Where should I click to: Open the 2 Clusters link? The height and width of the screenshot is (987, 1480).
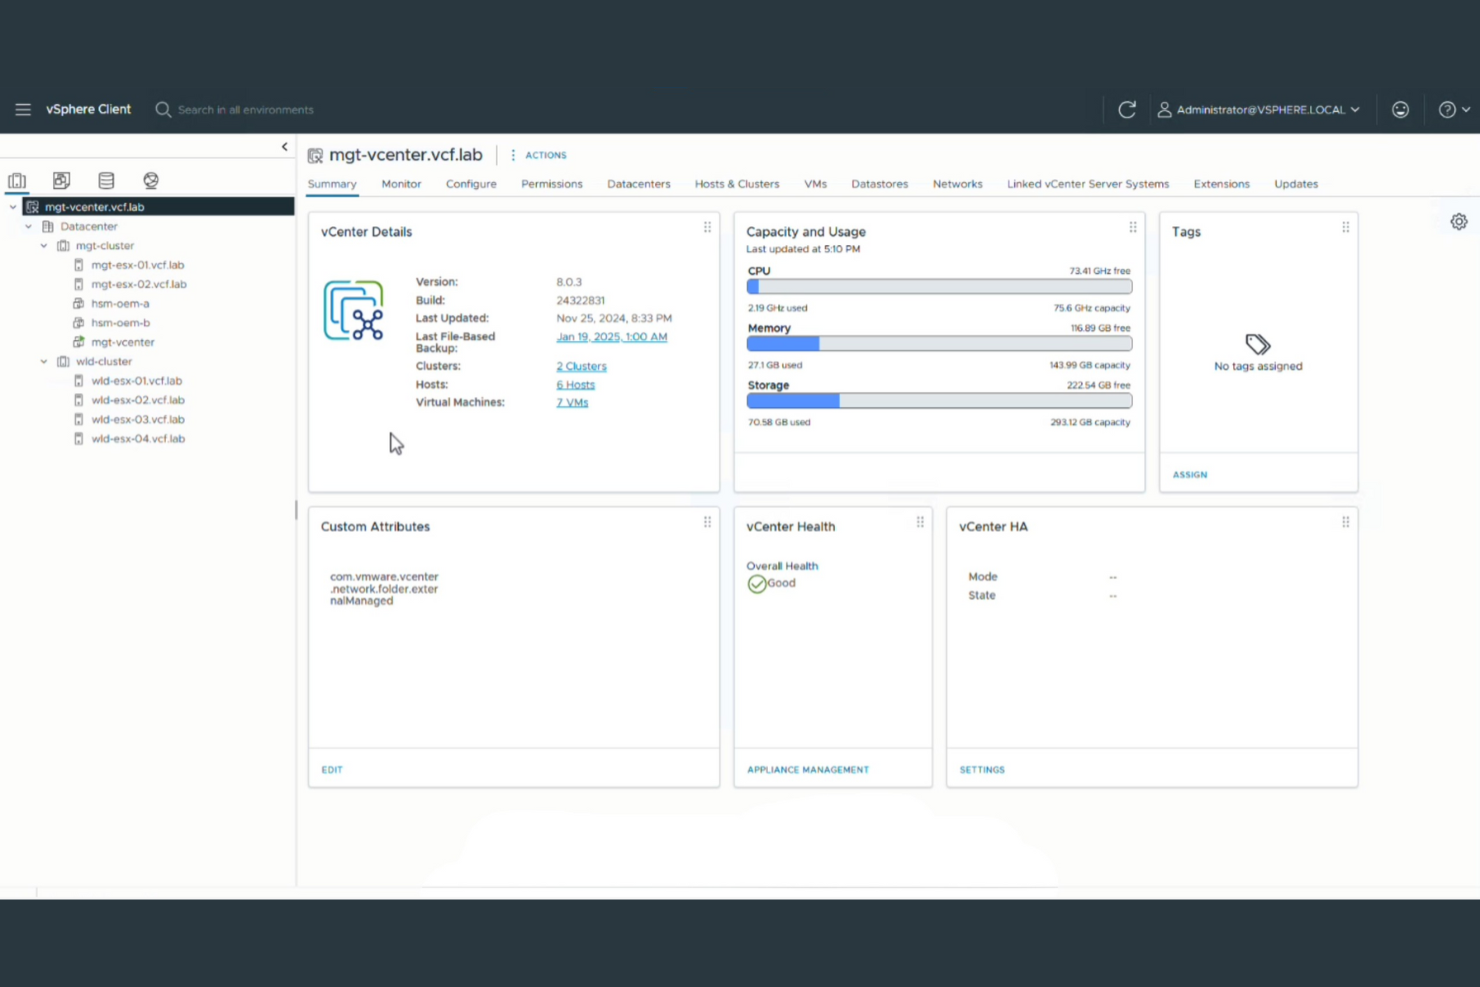(x=582, y=366)
